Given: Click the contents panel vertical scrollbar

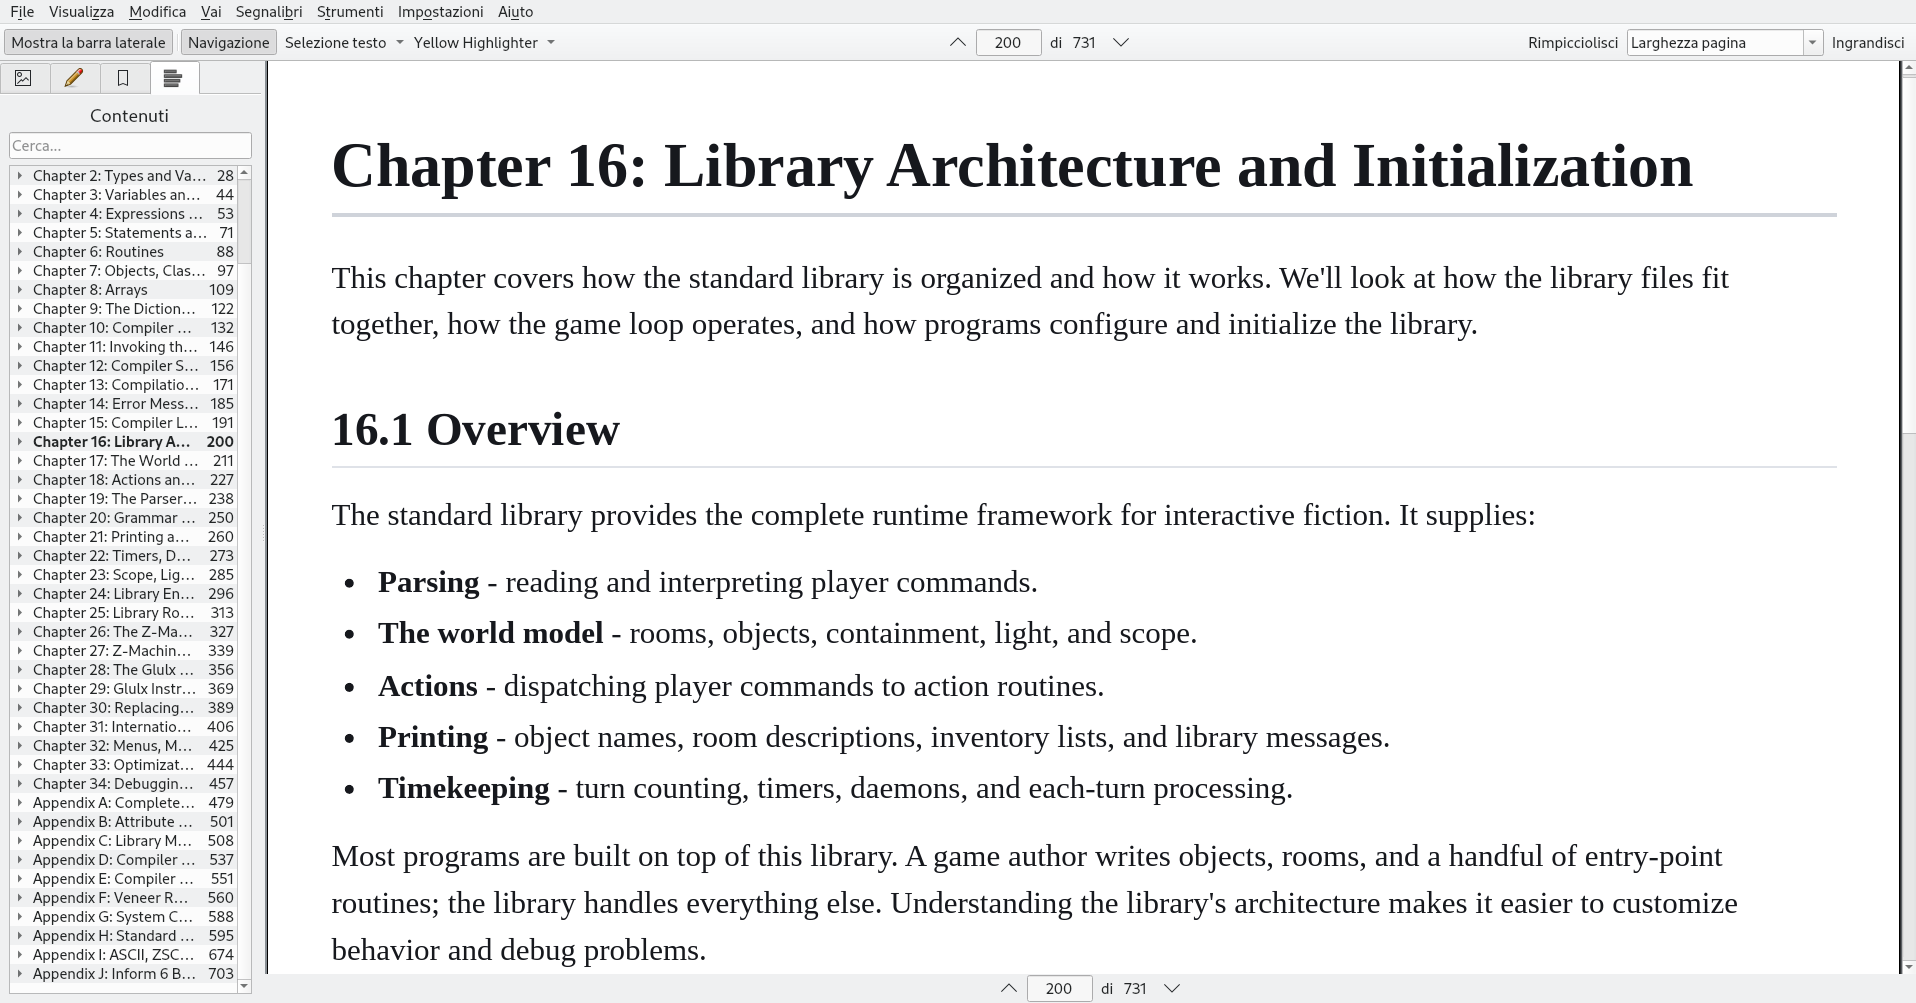Looking at the screenshot, I should (244, 580).
